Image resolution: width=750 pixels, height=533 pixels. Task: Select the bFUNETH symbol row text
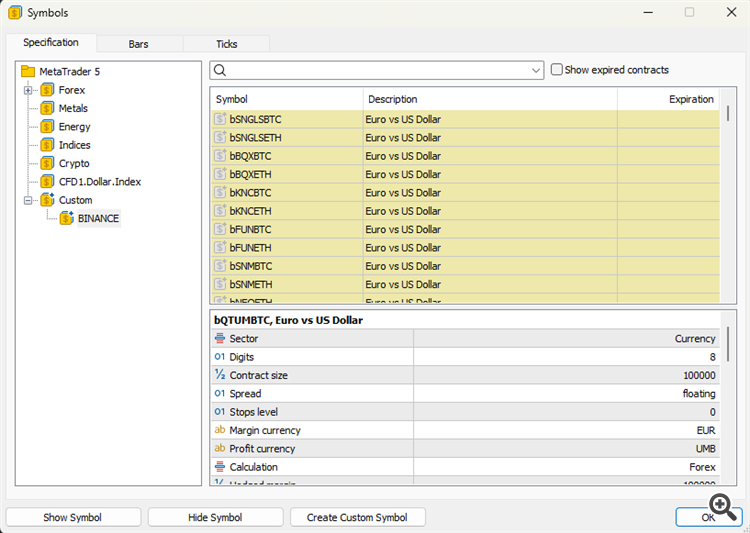point(250,248)
